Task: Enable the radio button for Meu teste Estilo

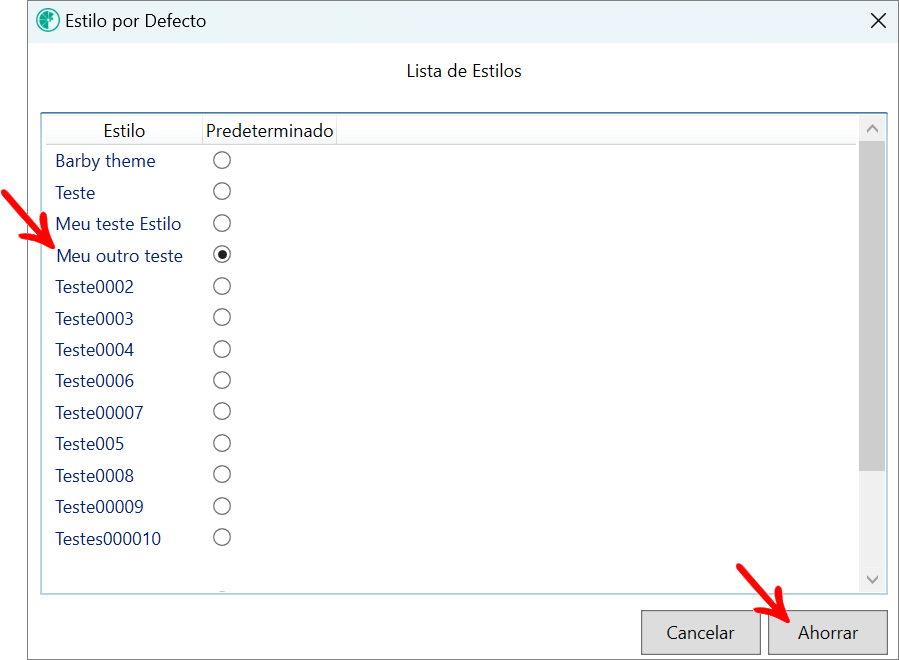Action: pos(221,223)
